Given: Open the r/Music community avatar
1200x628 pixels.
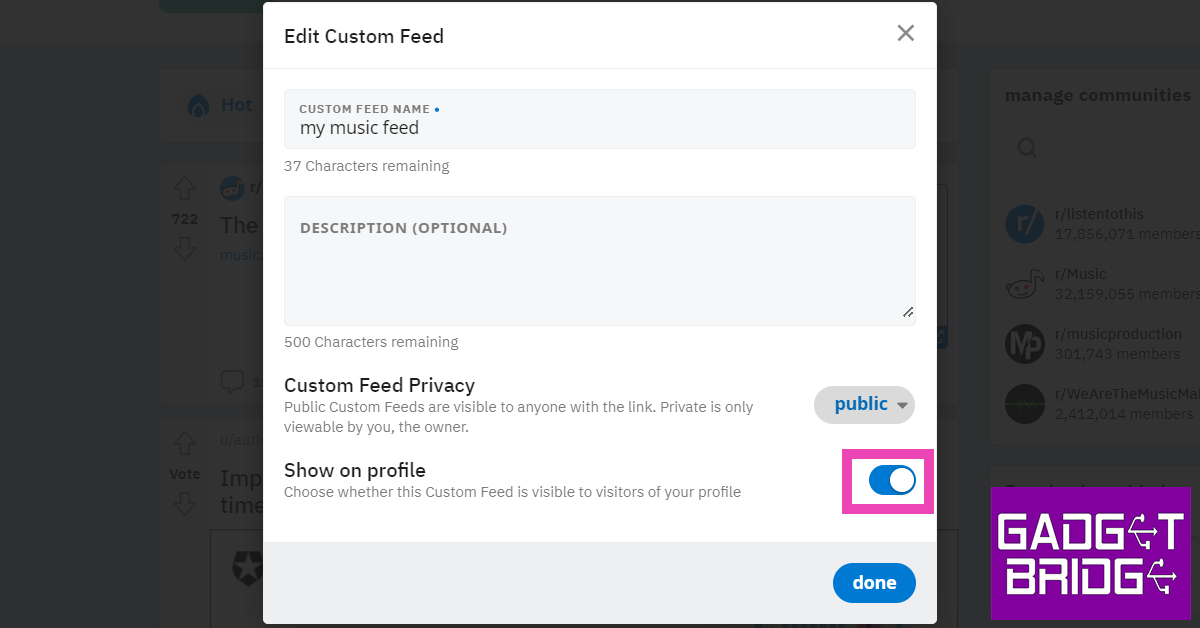Looking at the screenshot, I should [1024, 284].
